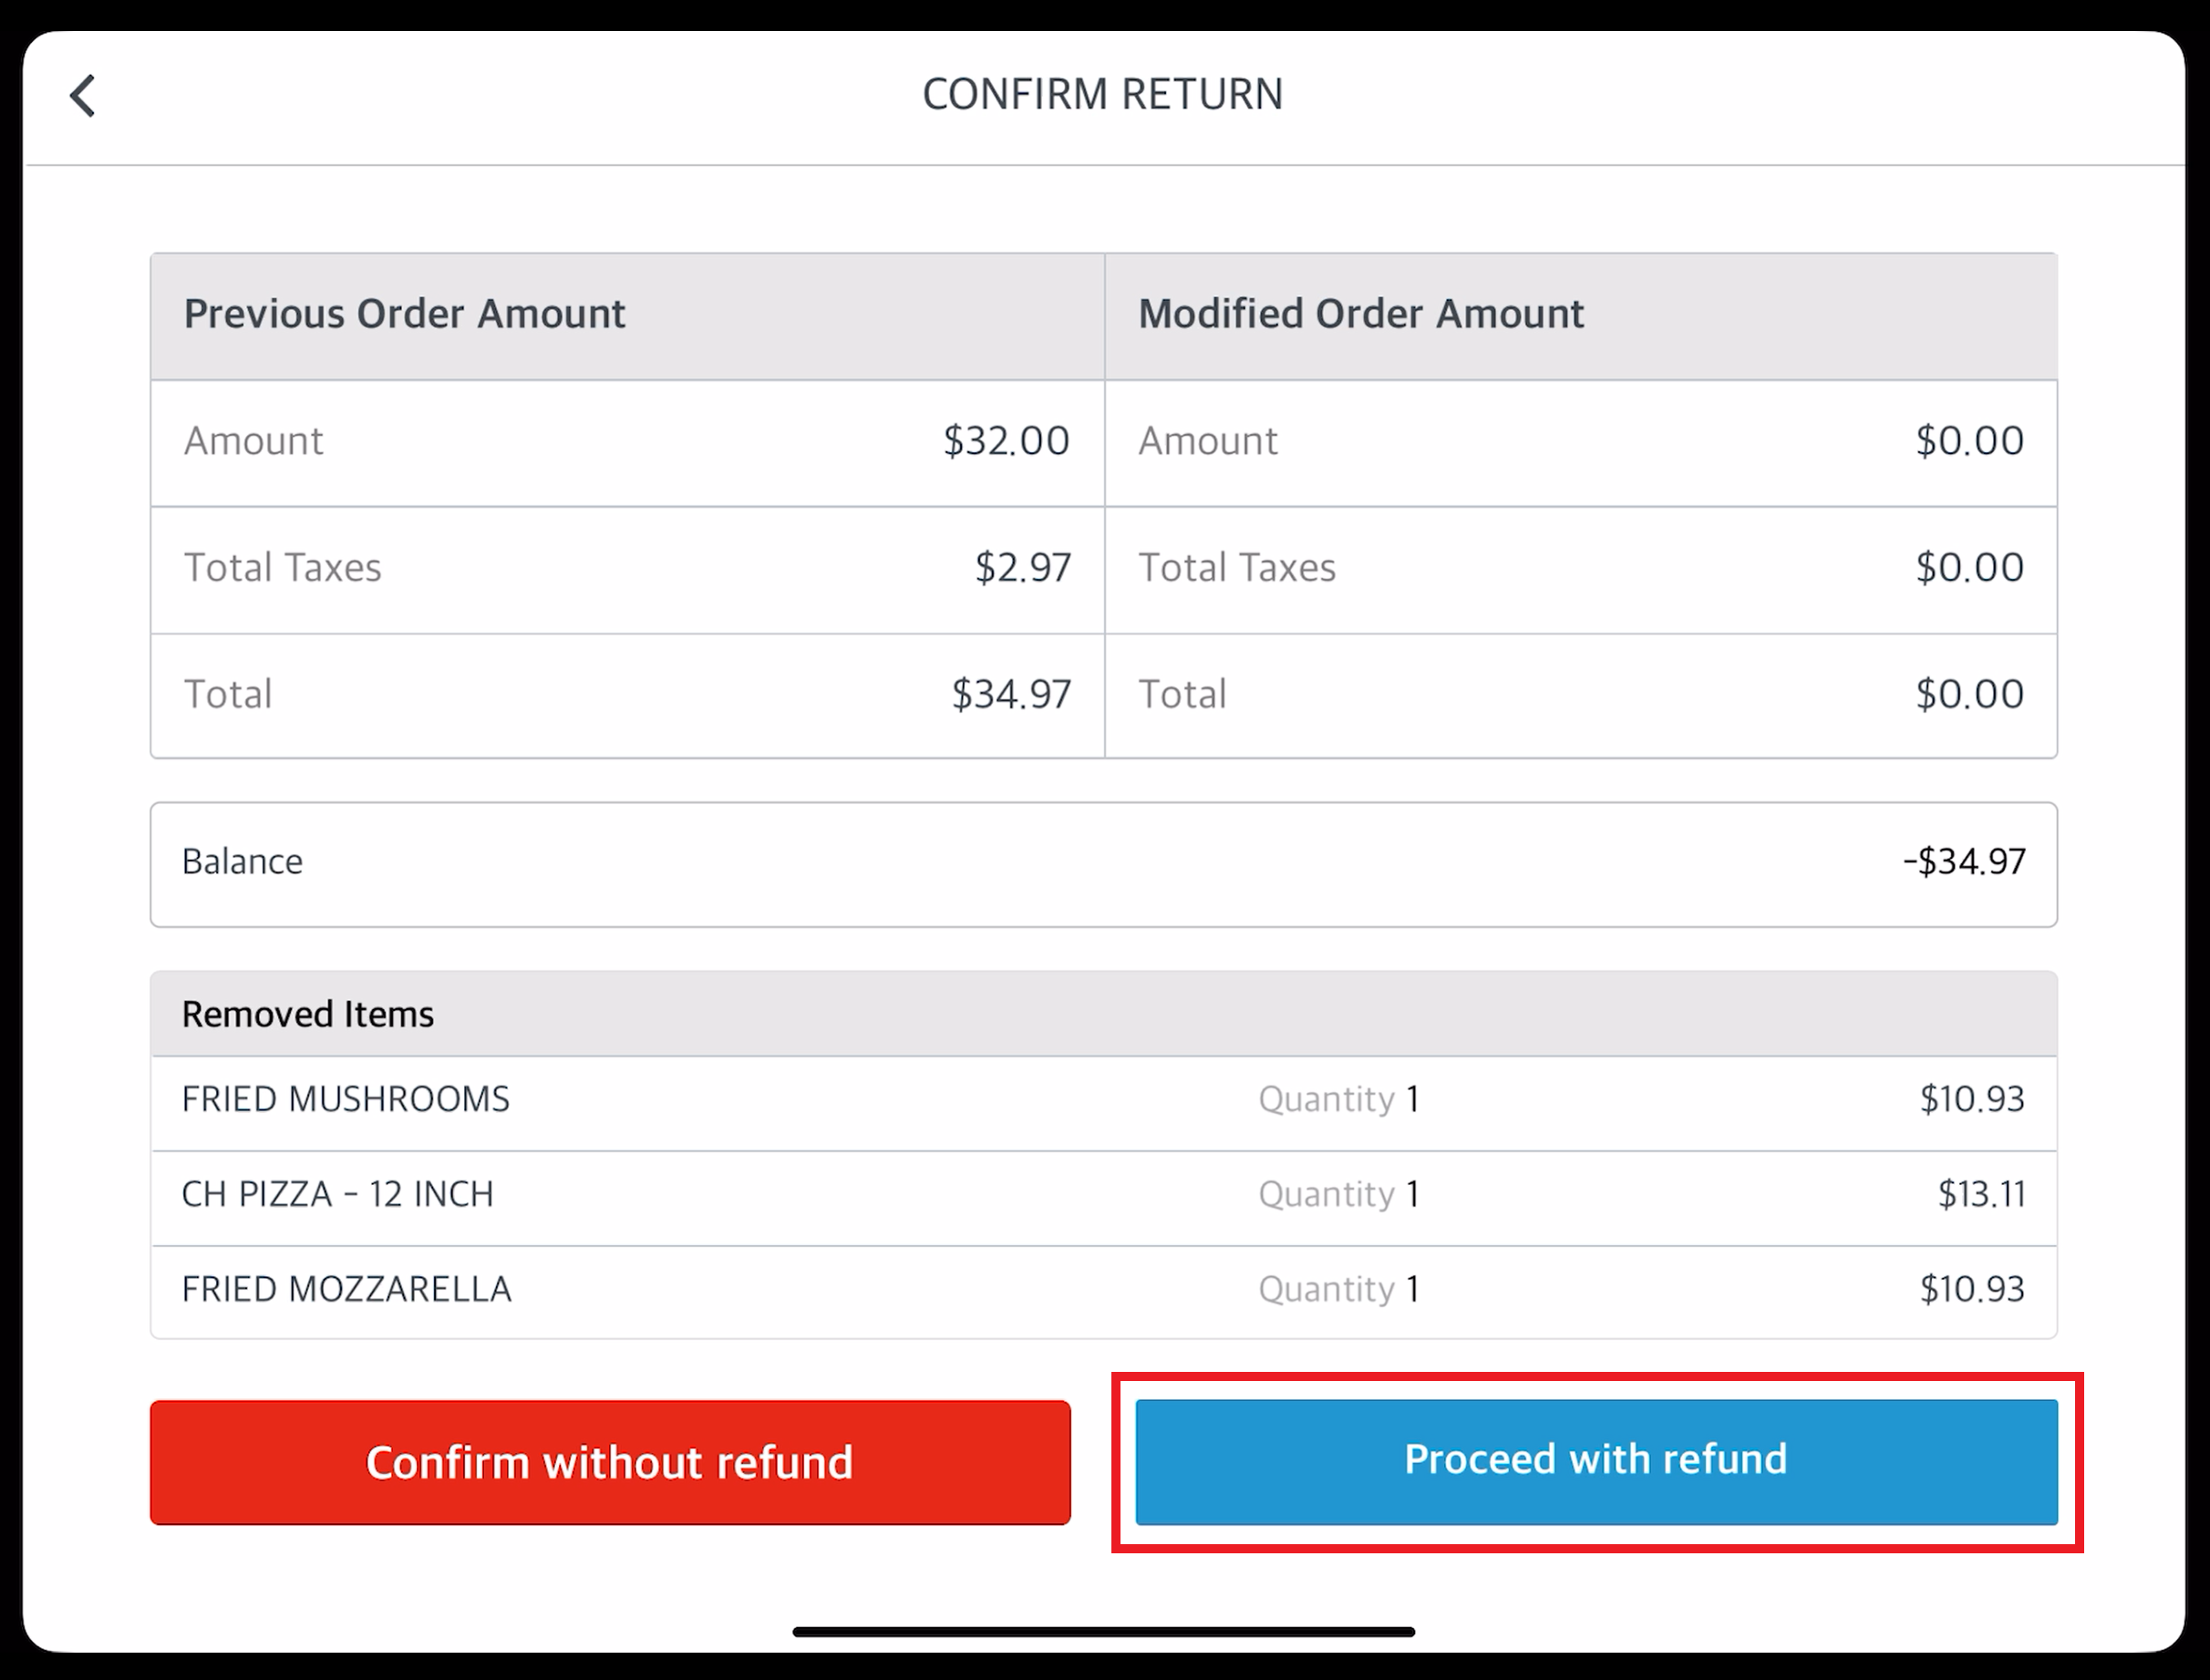Click the $34.97 previous total value

point(1010,694)
